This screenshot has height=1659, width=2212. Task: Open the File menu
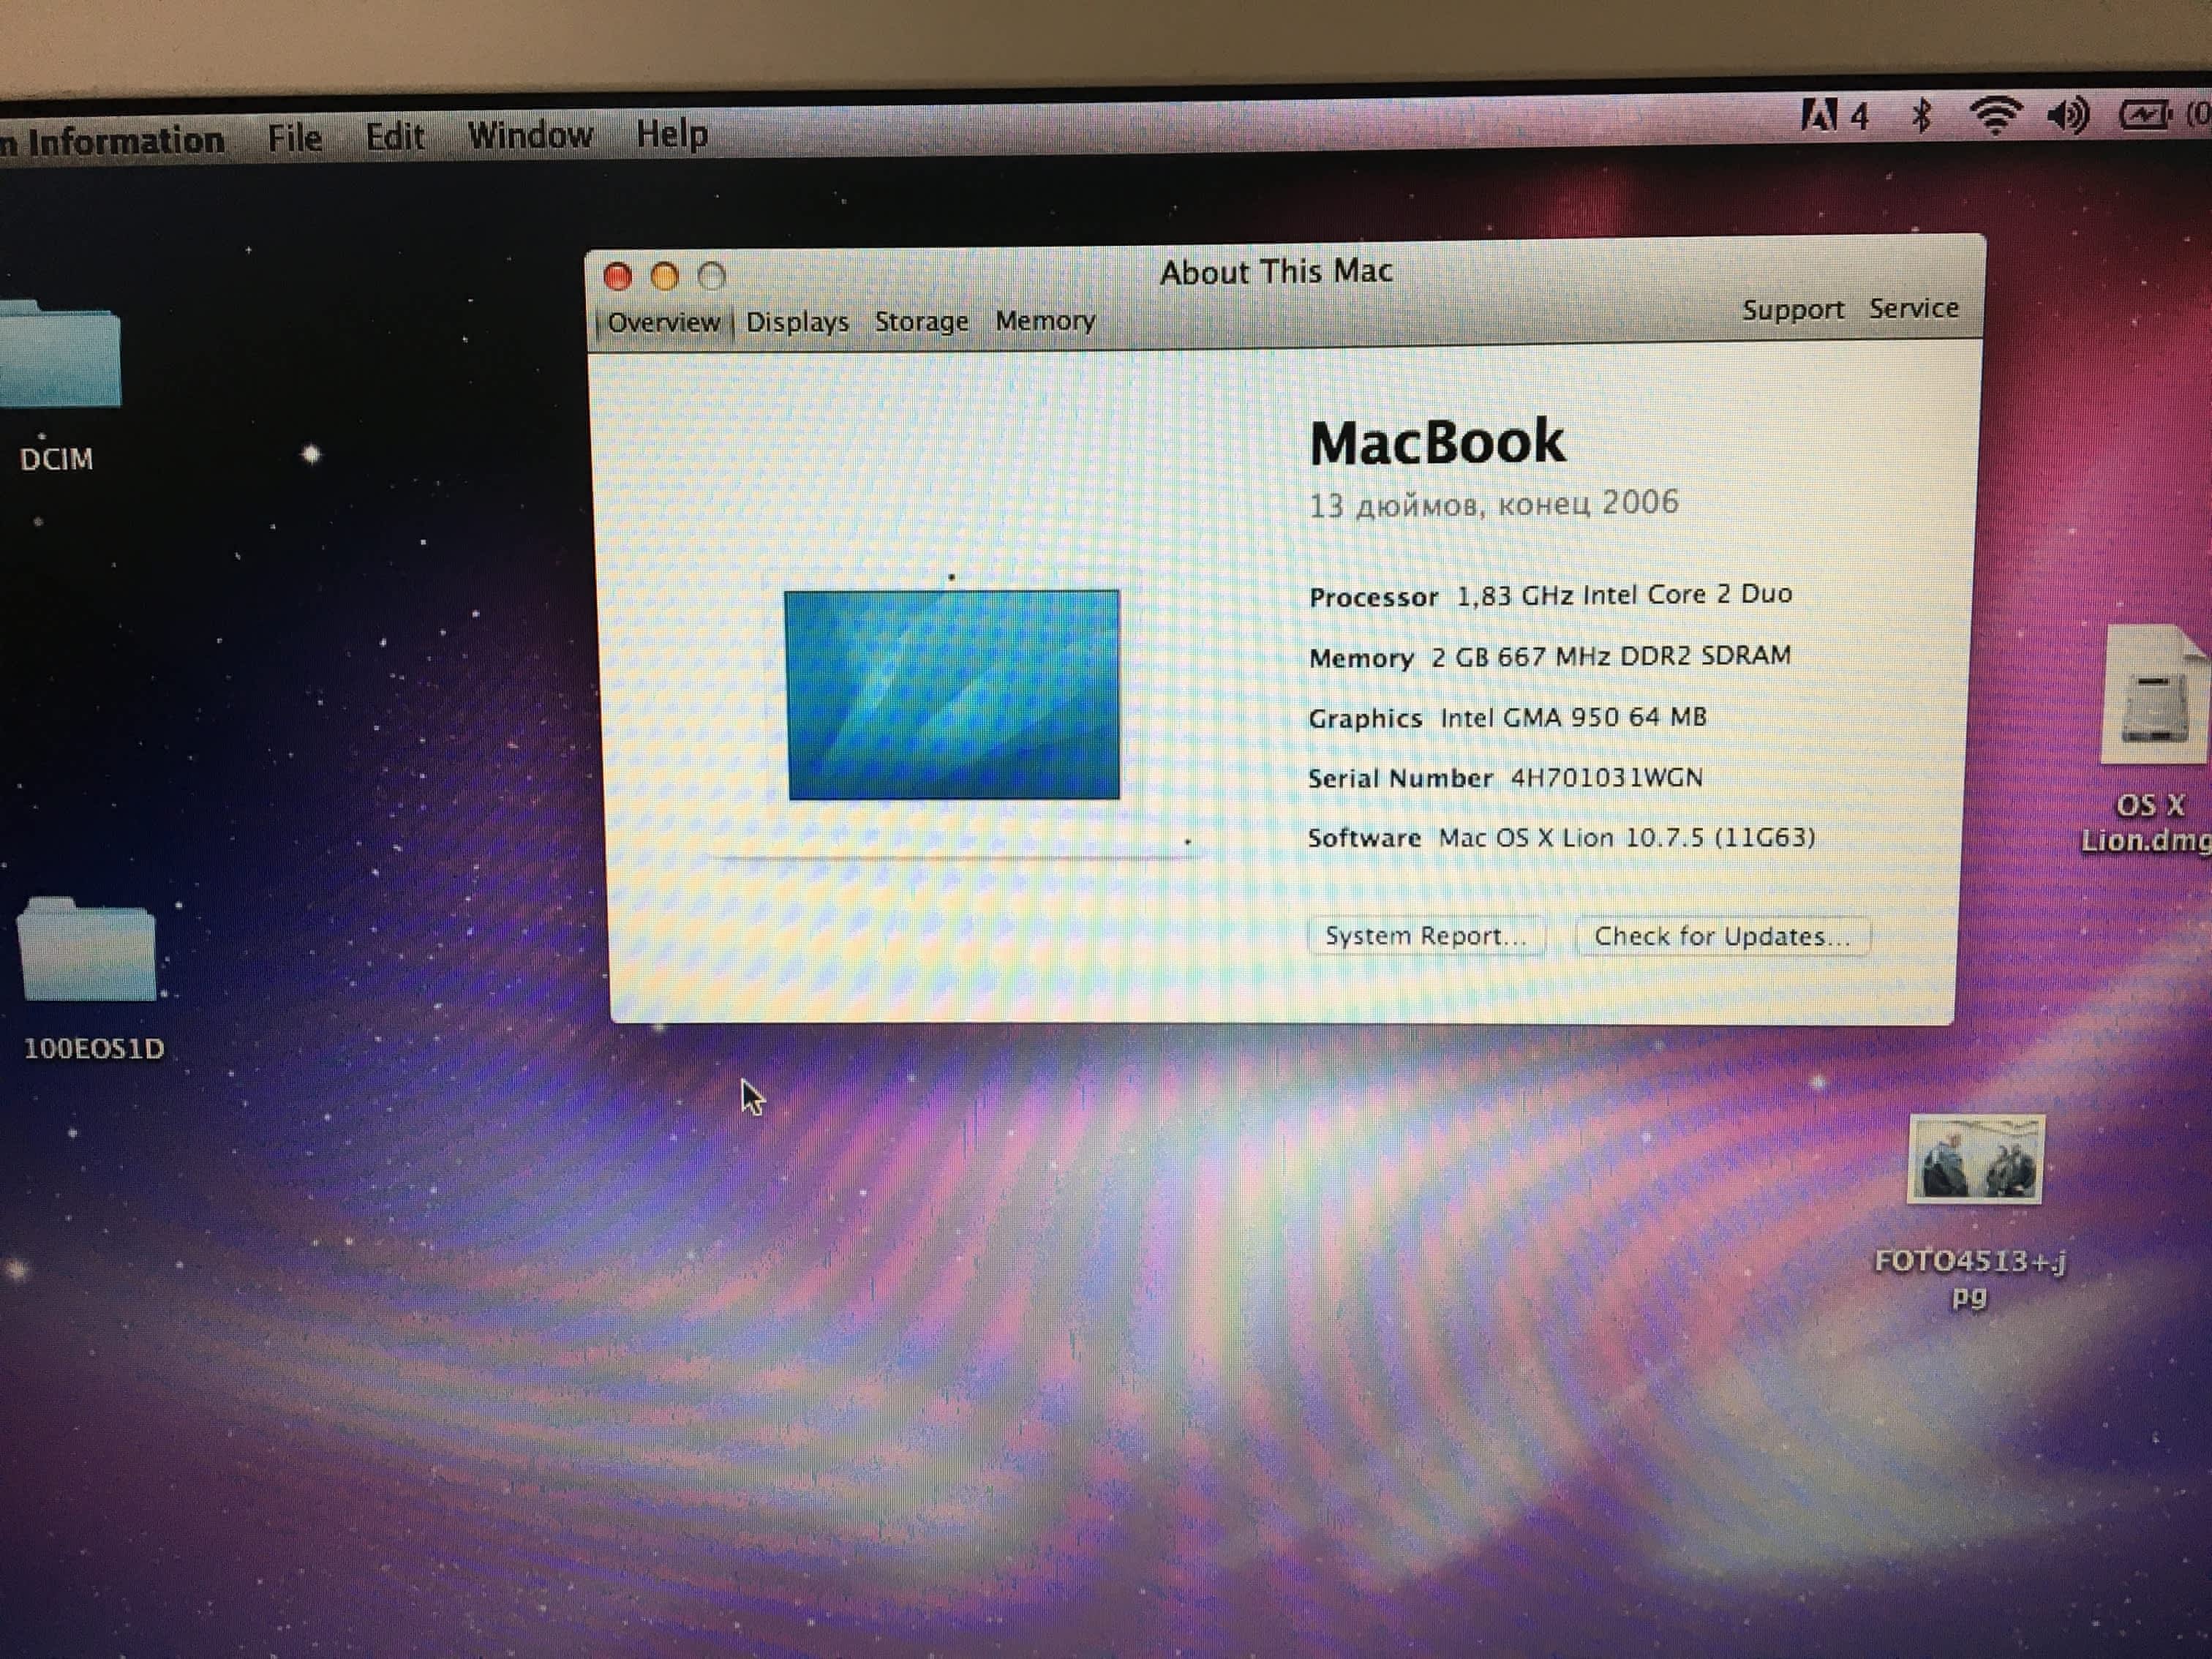click(294, 138)
